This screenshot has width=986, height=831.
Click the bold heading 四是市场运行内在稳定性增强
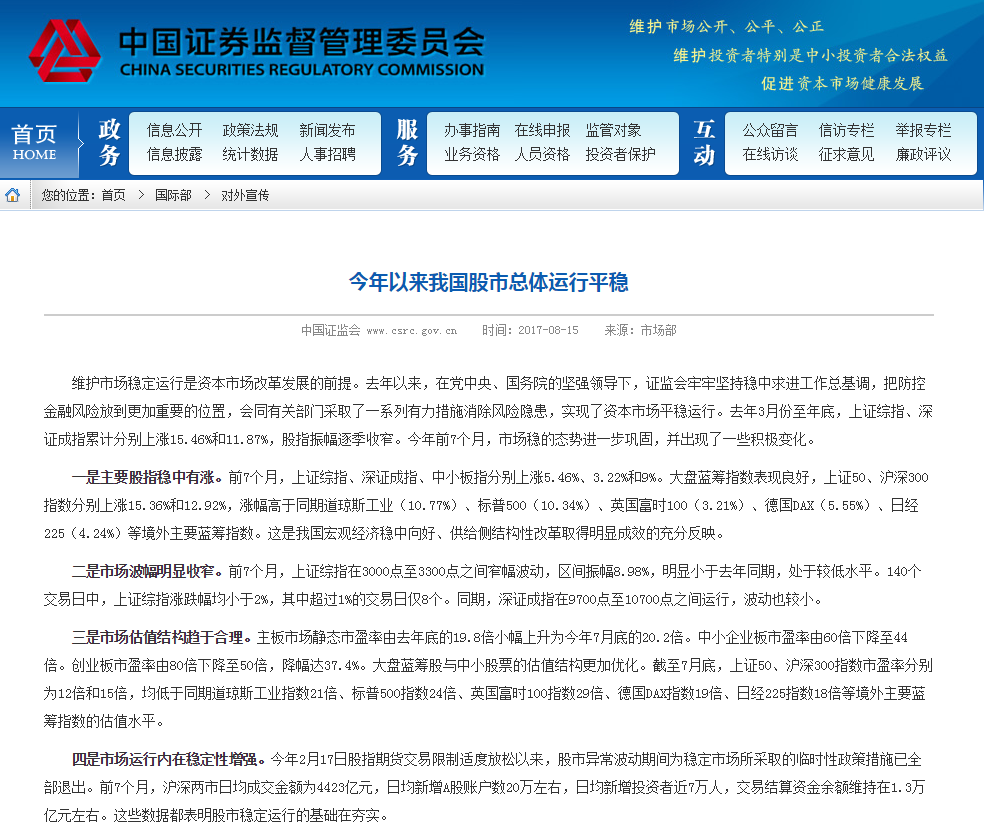point(169,759)
